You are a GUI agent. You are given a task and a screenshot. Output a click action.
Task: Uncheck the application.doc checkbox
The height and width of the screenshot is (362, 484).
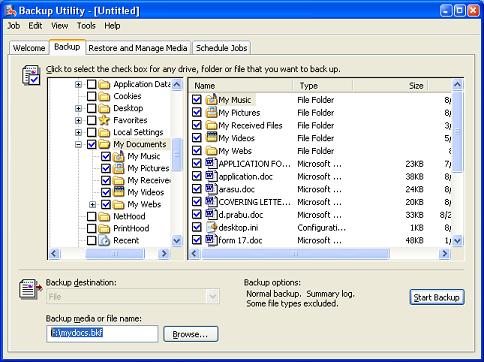coord(197,176)
